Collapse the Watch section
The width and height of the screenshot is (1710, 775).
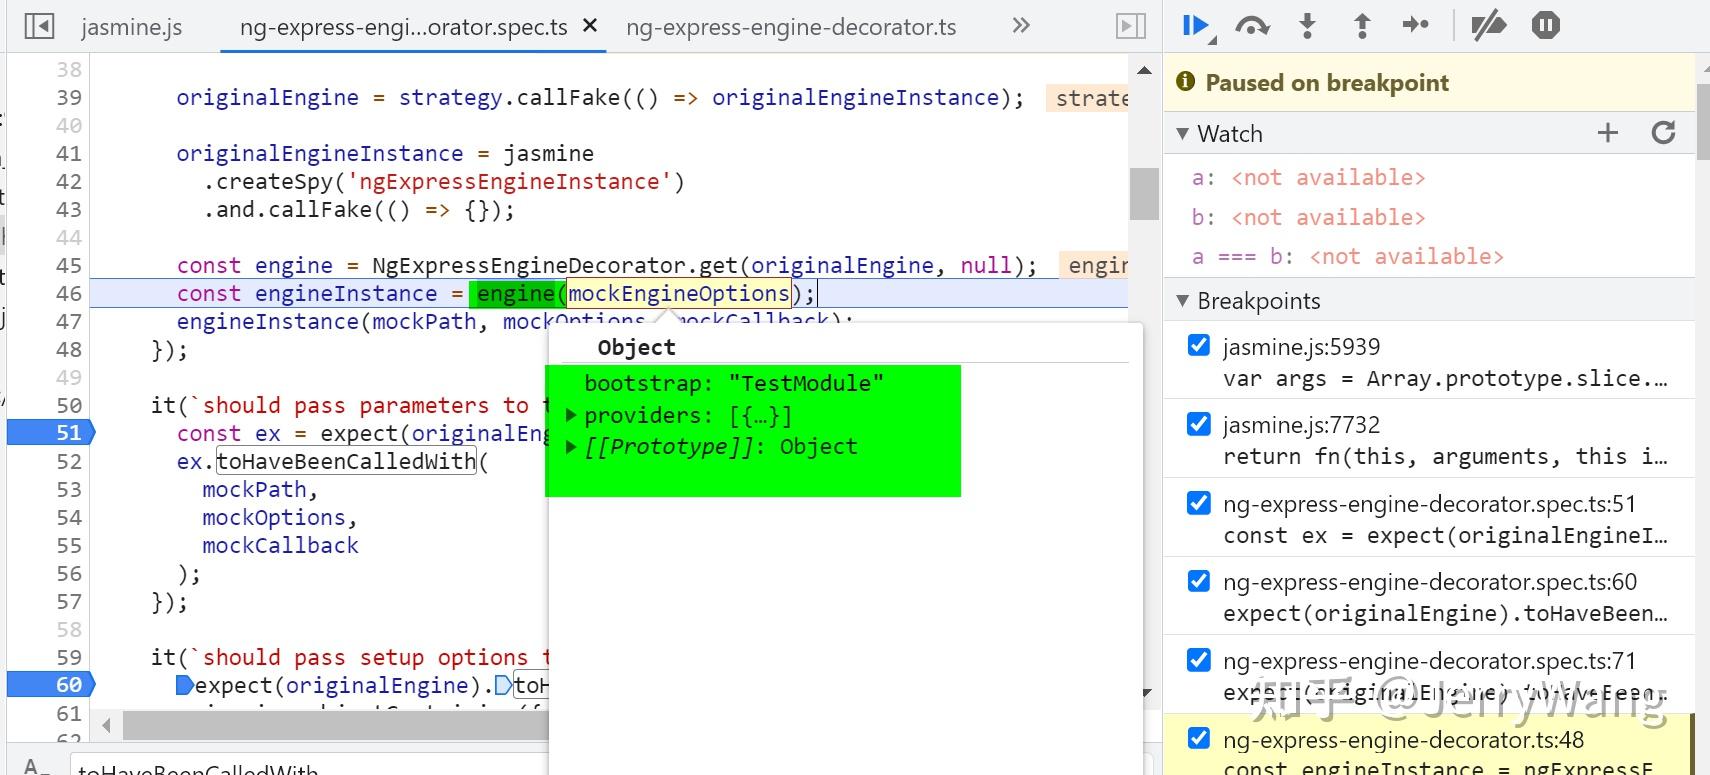[x=1183, y=133]
